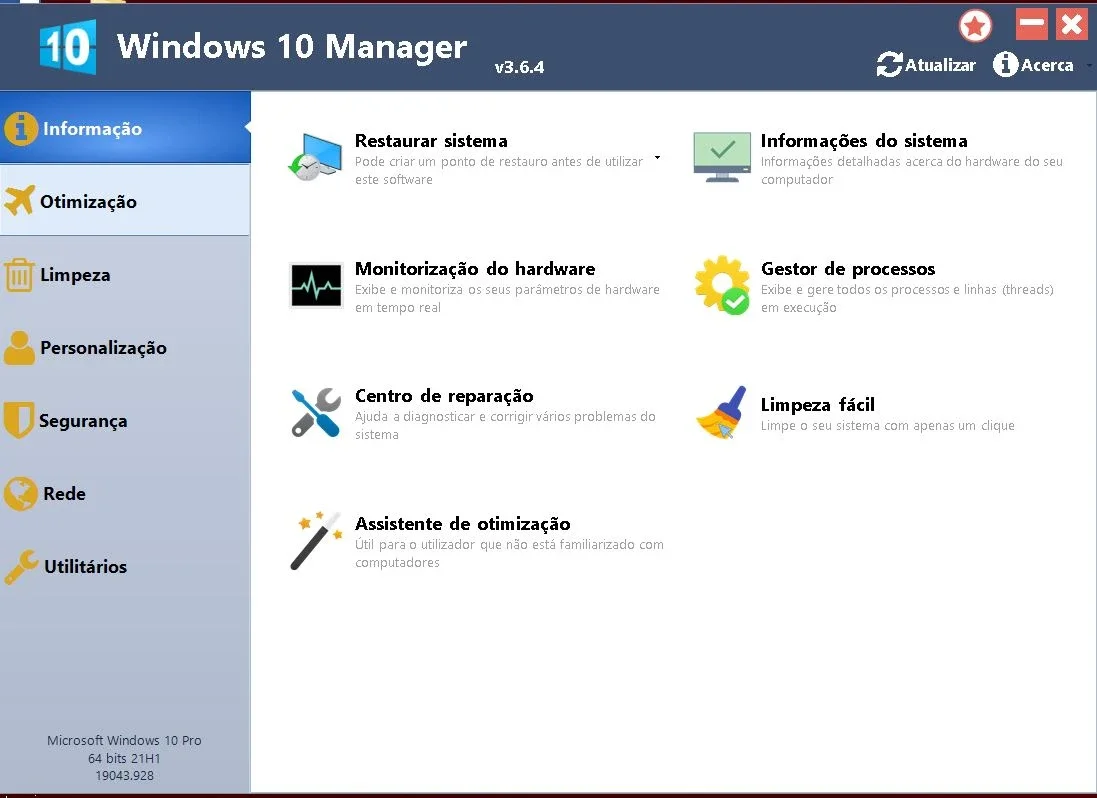Viewport: 1097px width, 798px height.
Task: Click the Atualizar refresh arrows icon
Action: pyautogui.click(x=889, y=65)
